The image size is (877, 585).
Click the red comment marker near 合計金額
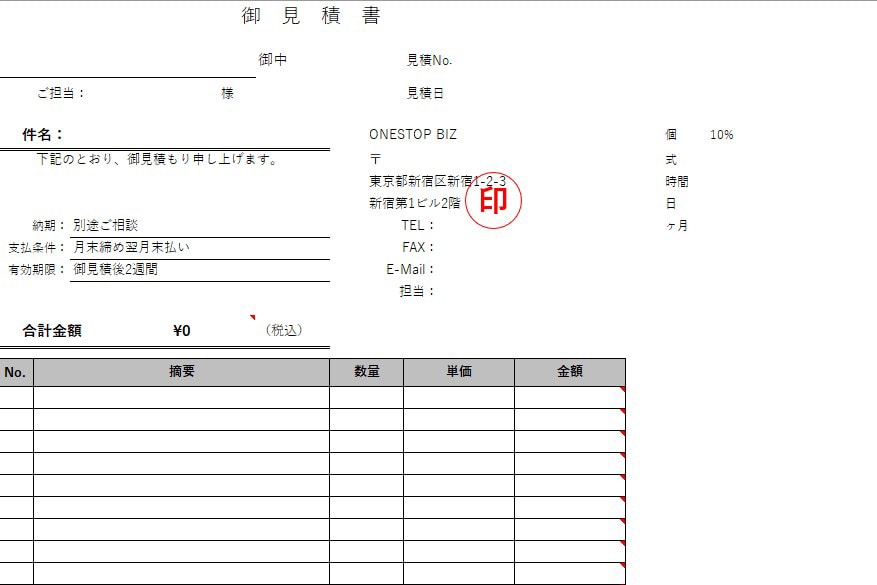253,317
